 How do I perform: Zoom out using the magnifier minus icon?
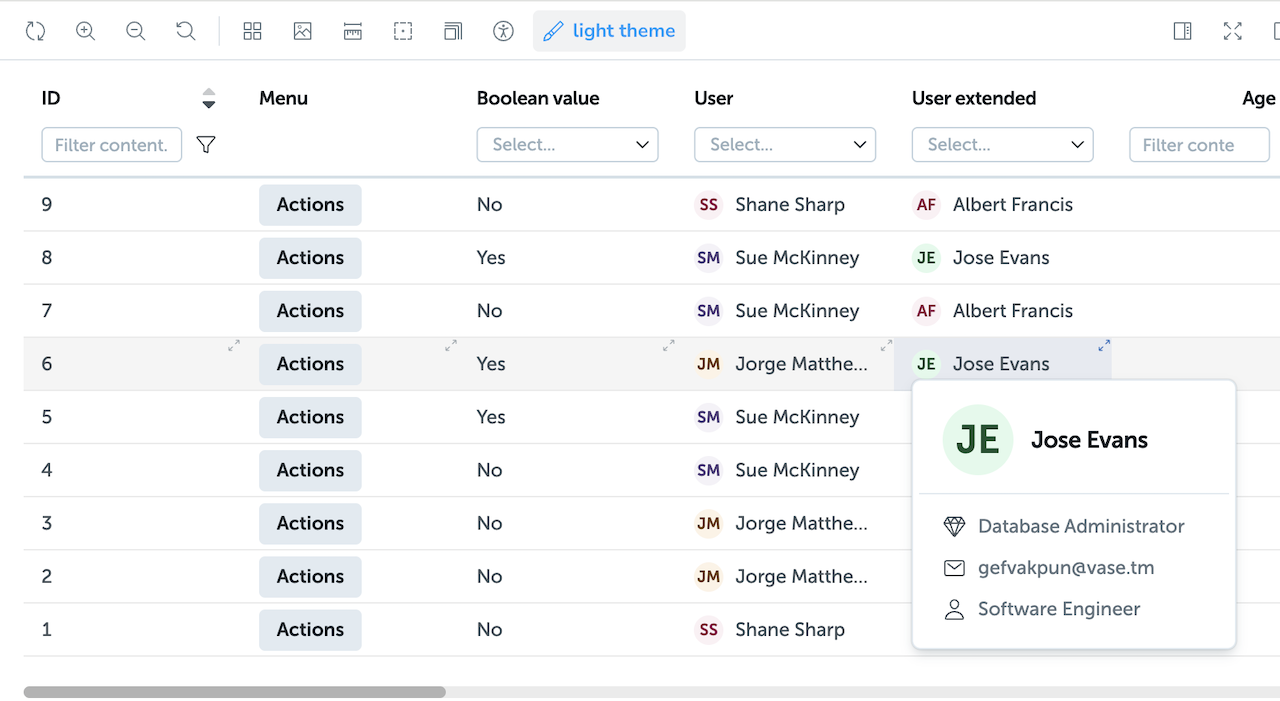[x=136, y=31]
